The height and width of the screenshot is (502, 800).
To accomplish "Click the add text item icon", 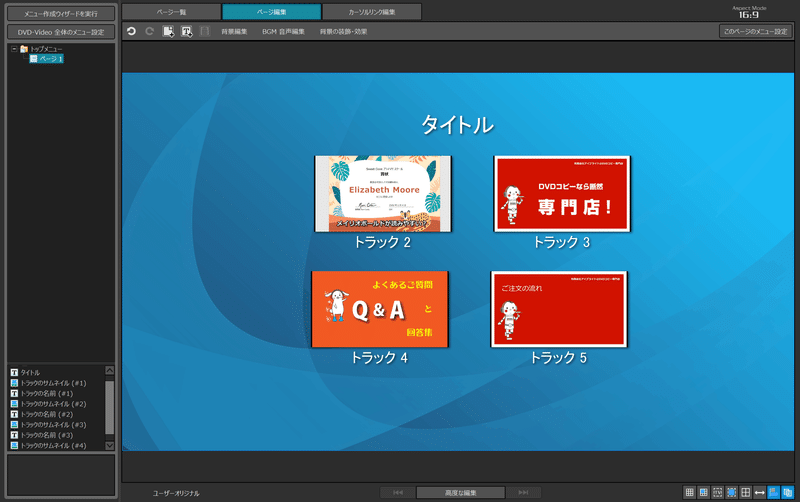I will point(187,31).
